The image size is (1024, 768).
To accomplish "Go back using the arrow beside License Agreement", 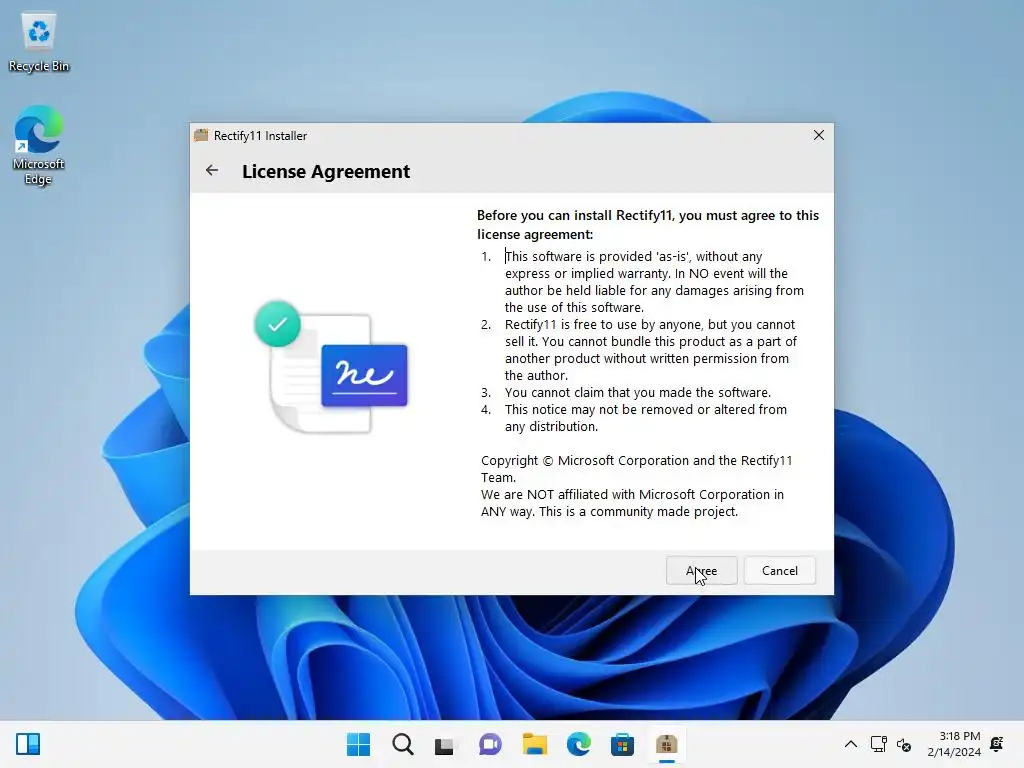I will pyautogui.click(x=212, y=171).
